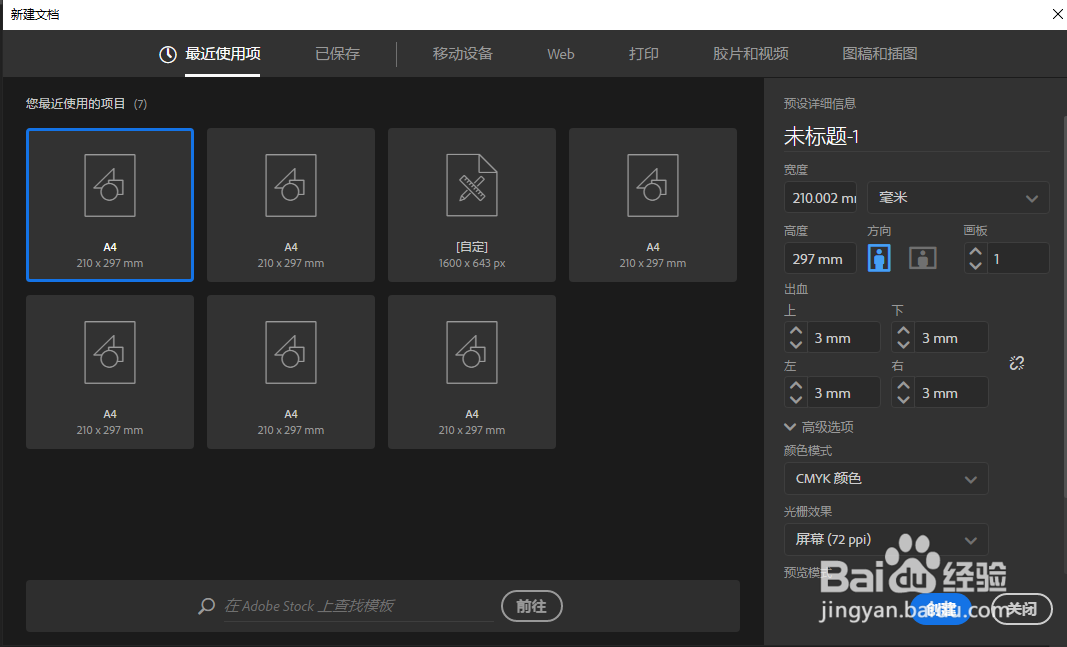Increase the top bleed value

795,331
